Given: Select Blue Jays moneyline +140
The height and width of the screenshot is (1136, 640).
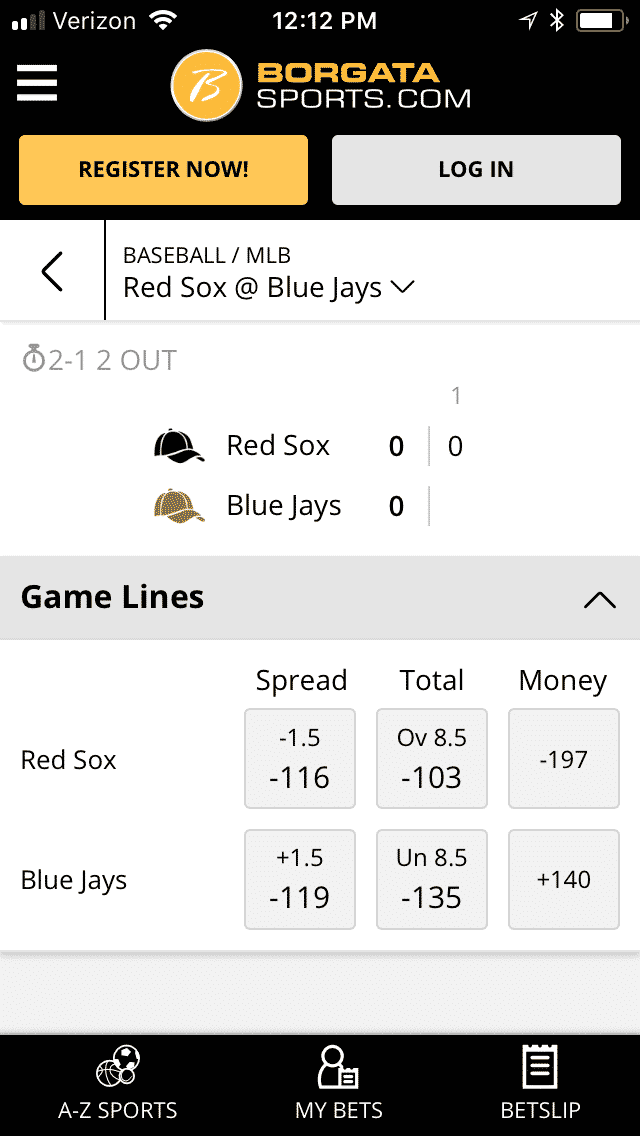Looking at the screenshot, I should (563, 879).
